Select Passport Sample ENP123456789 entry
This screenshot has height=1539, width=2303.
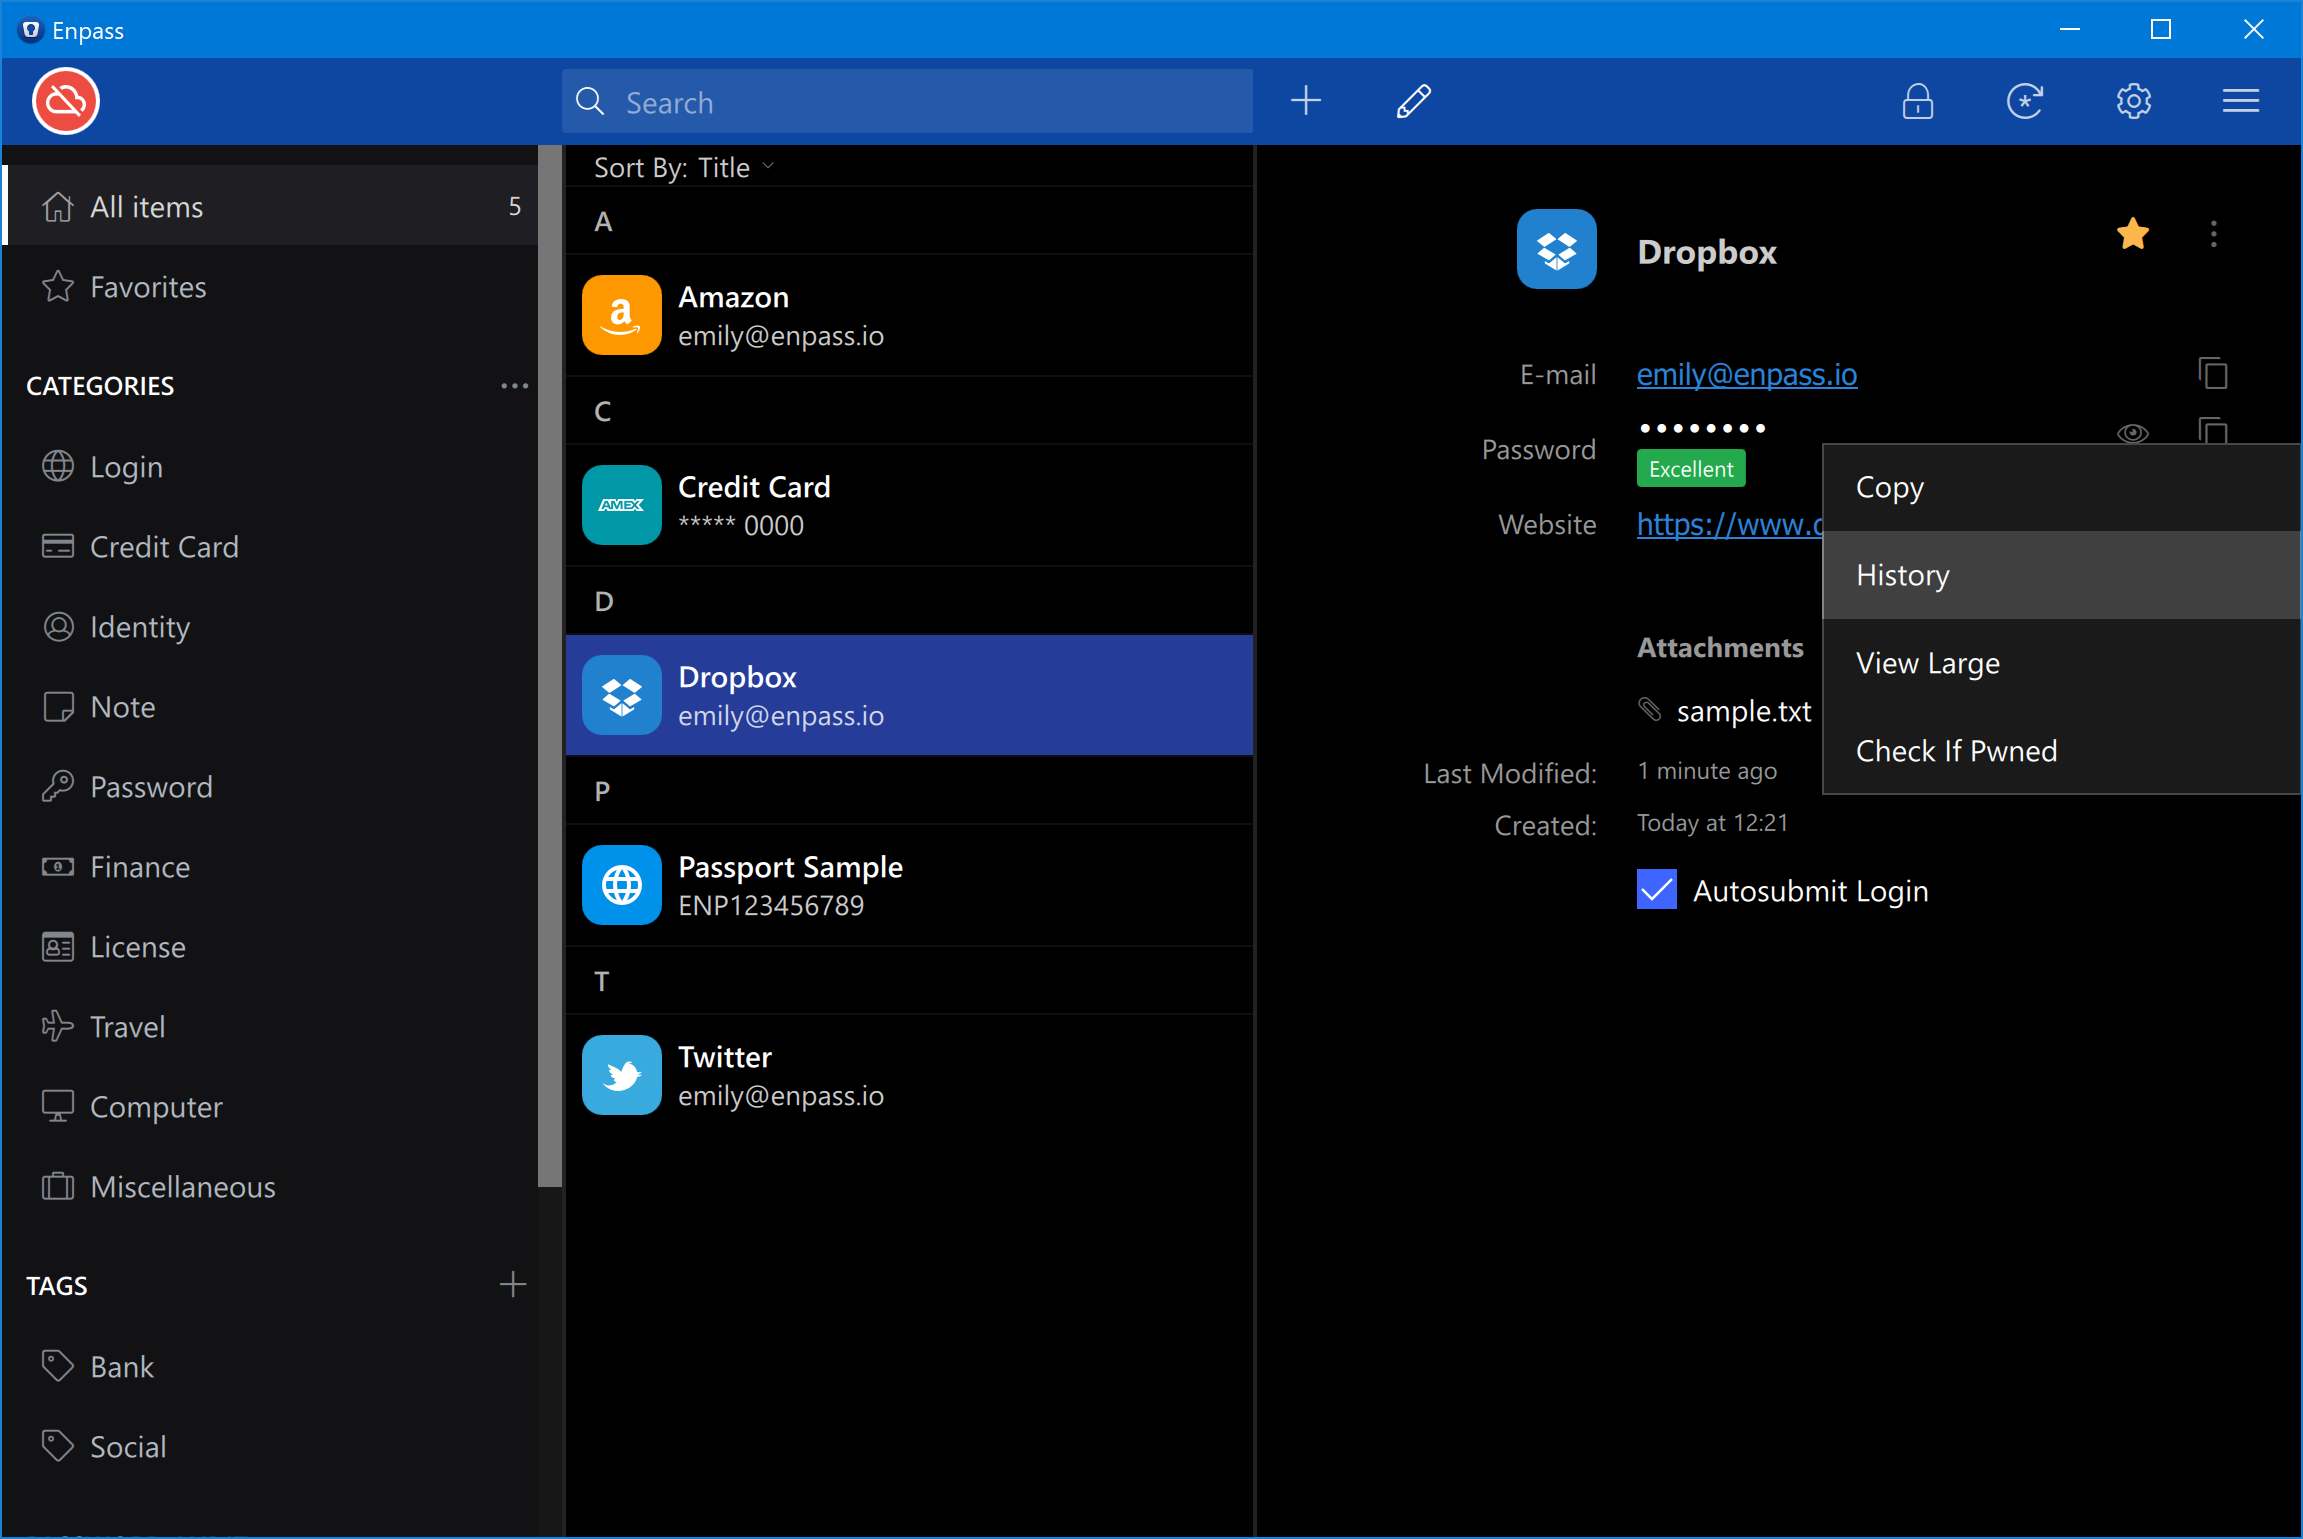(x=909, y=885)
